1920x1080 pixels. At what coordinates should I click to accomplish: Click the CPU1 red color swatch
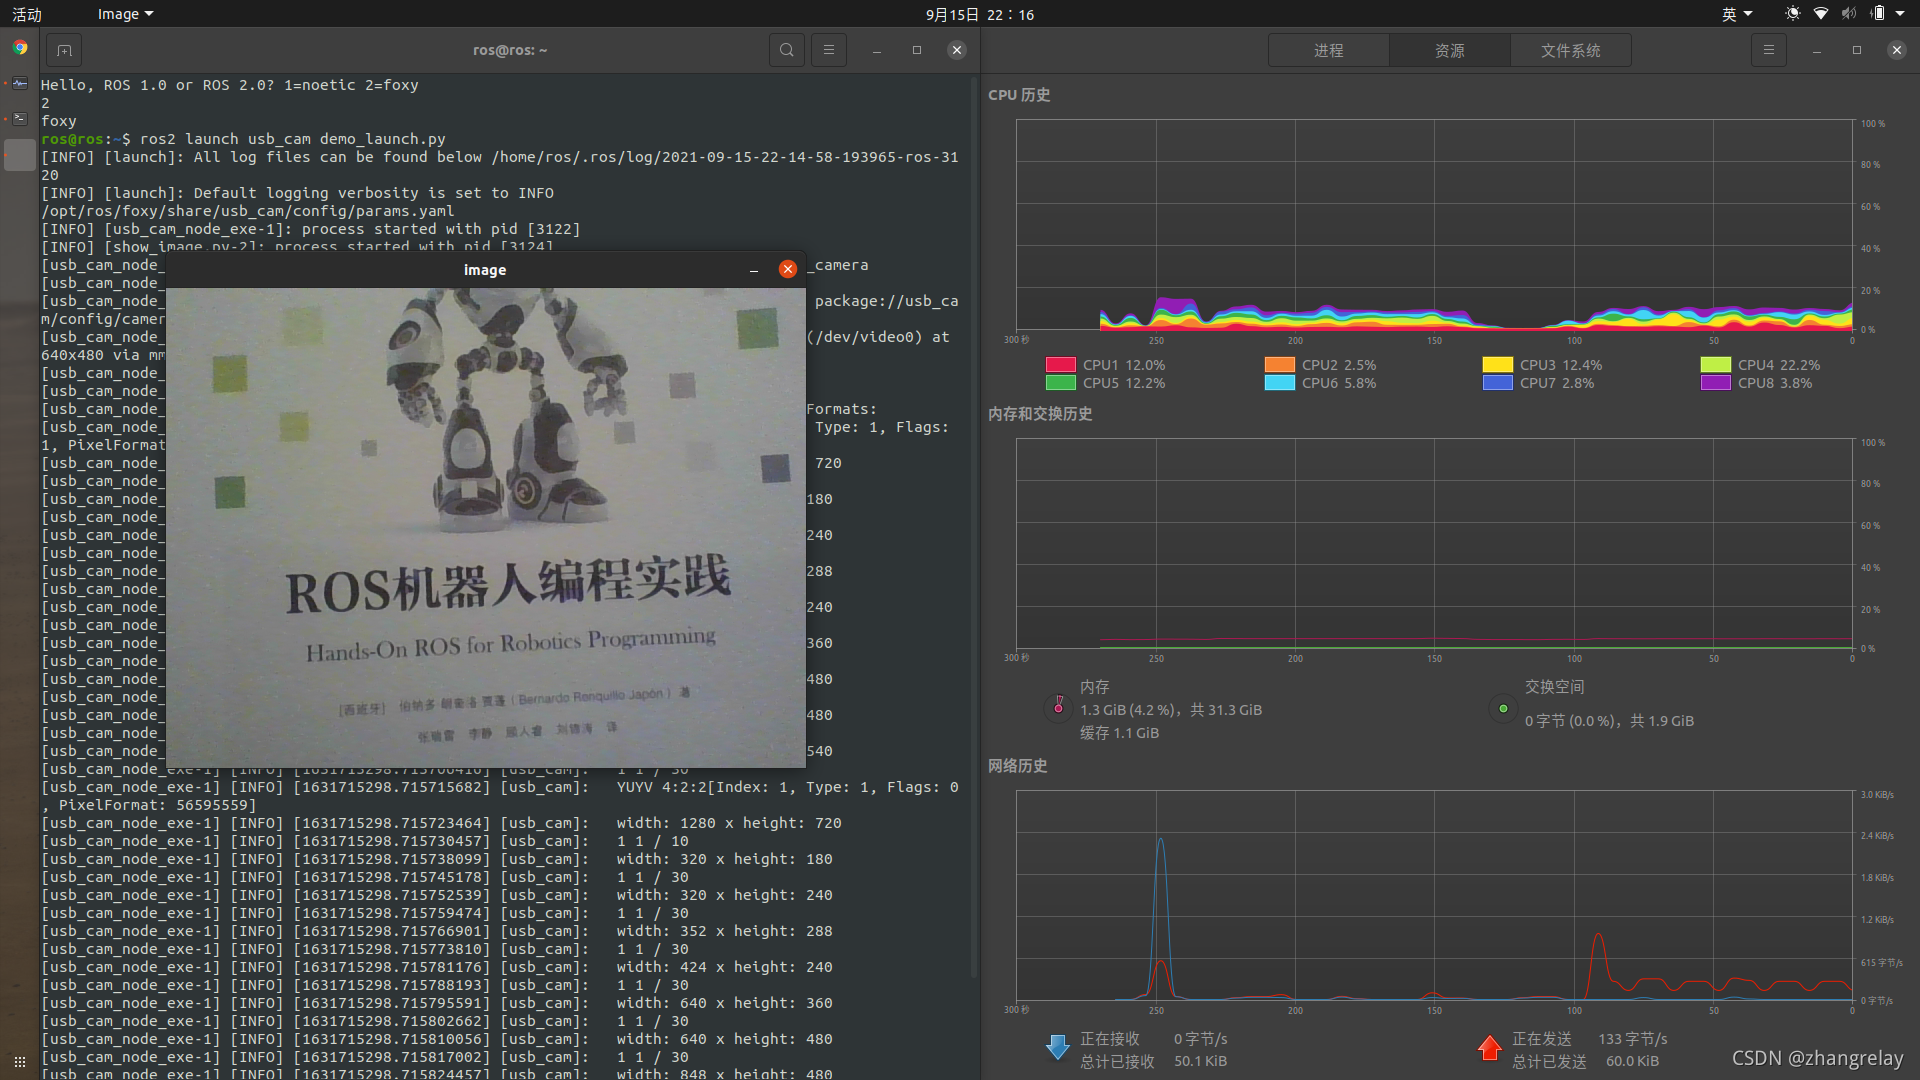pos(1060,365)
